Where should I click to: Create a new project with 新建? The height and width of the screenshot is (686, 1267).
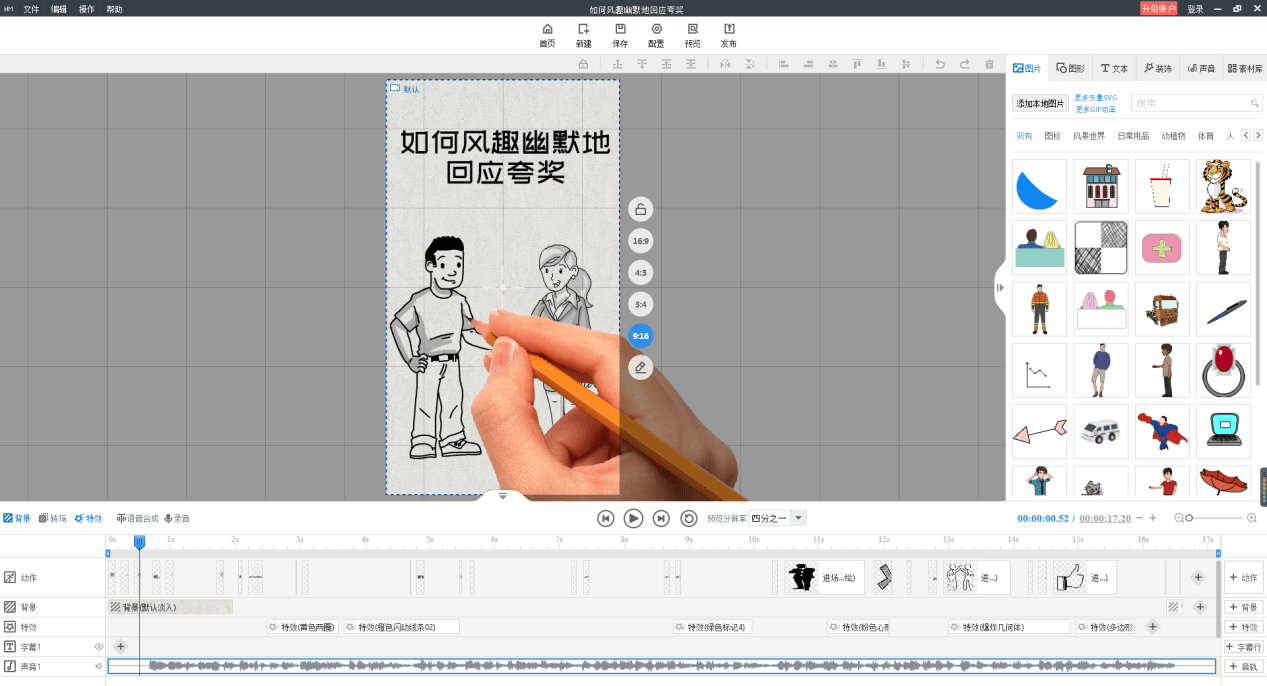pos(584,36)
